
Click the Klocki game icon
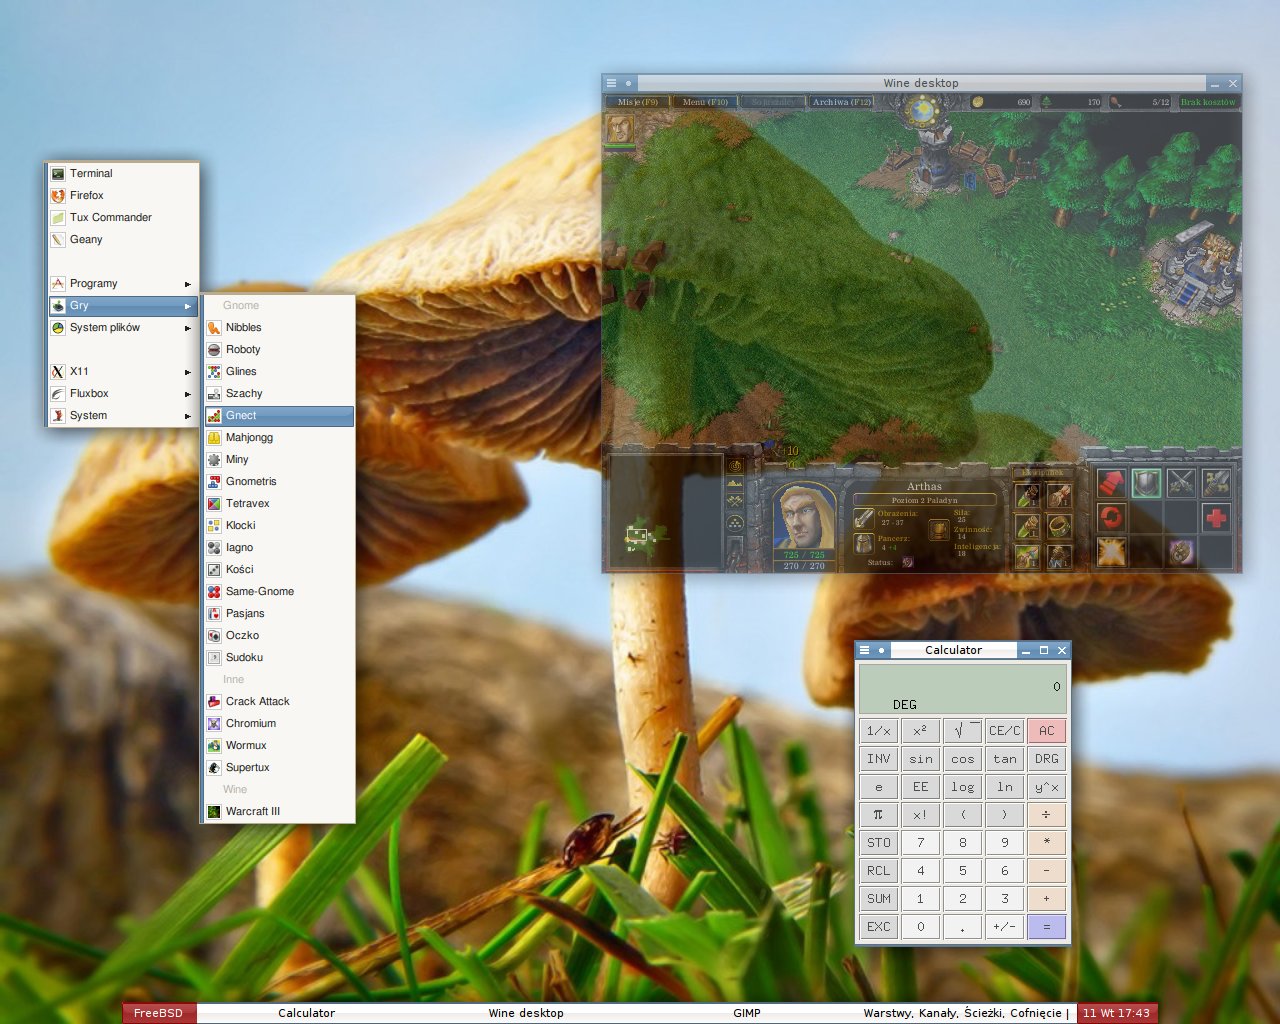click(x=214, y=525)
